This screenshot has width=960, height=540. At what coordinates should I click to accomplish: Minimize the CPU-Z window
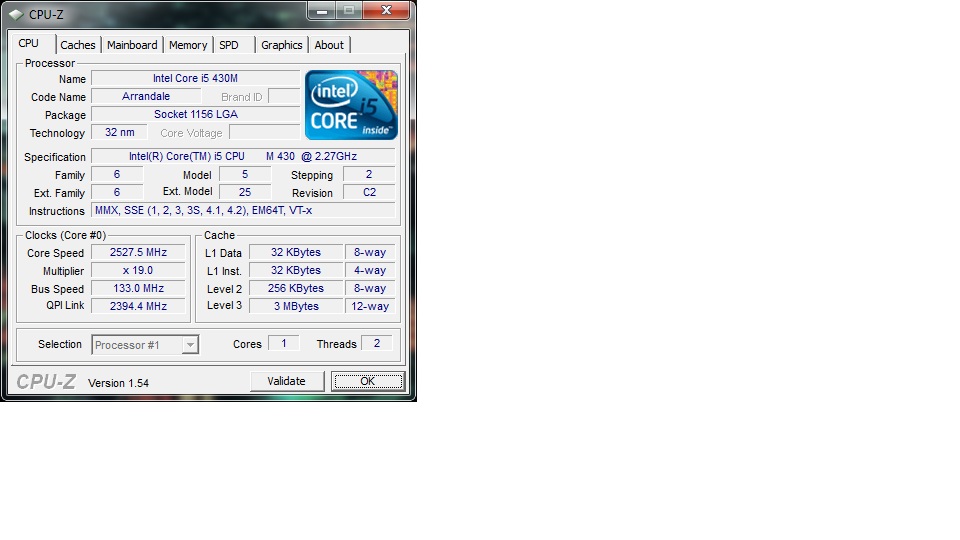tap(322, 10)
